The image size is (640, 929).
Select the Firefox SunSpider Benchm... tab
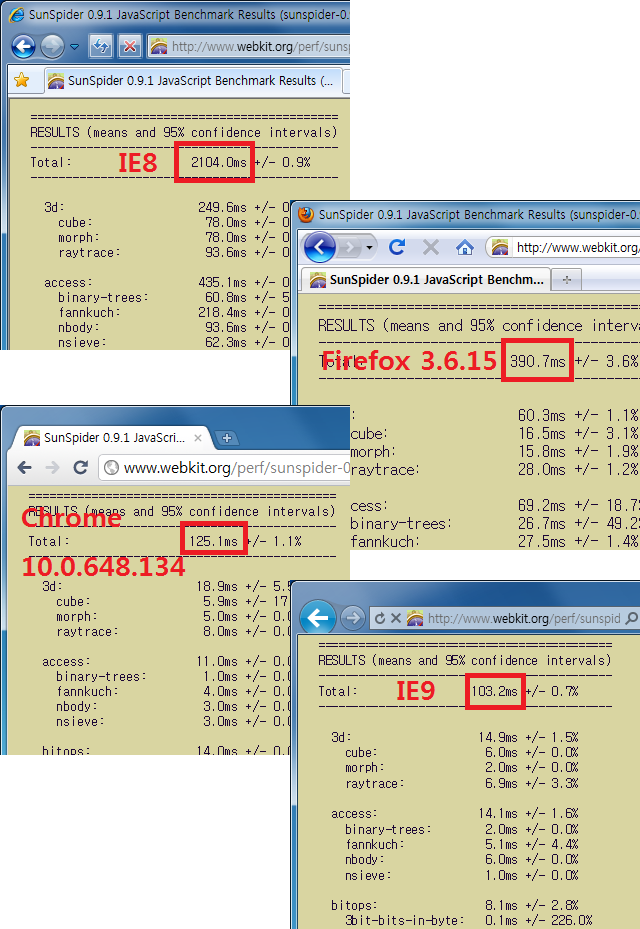point(427,279)
